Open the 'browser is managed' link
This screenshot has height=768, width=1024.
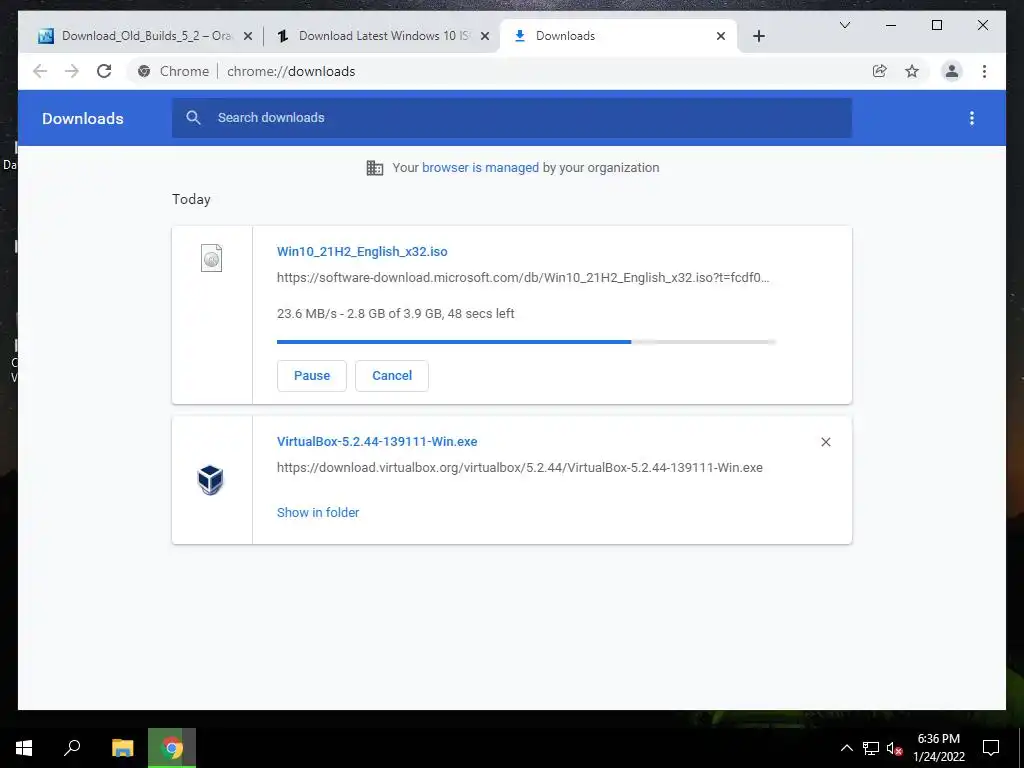tap(481, 168)
